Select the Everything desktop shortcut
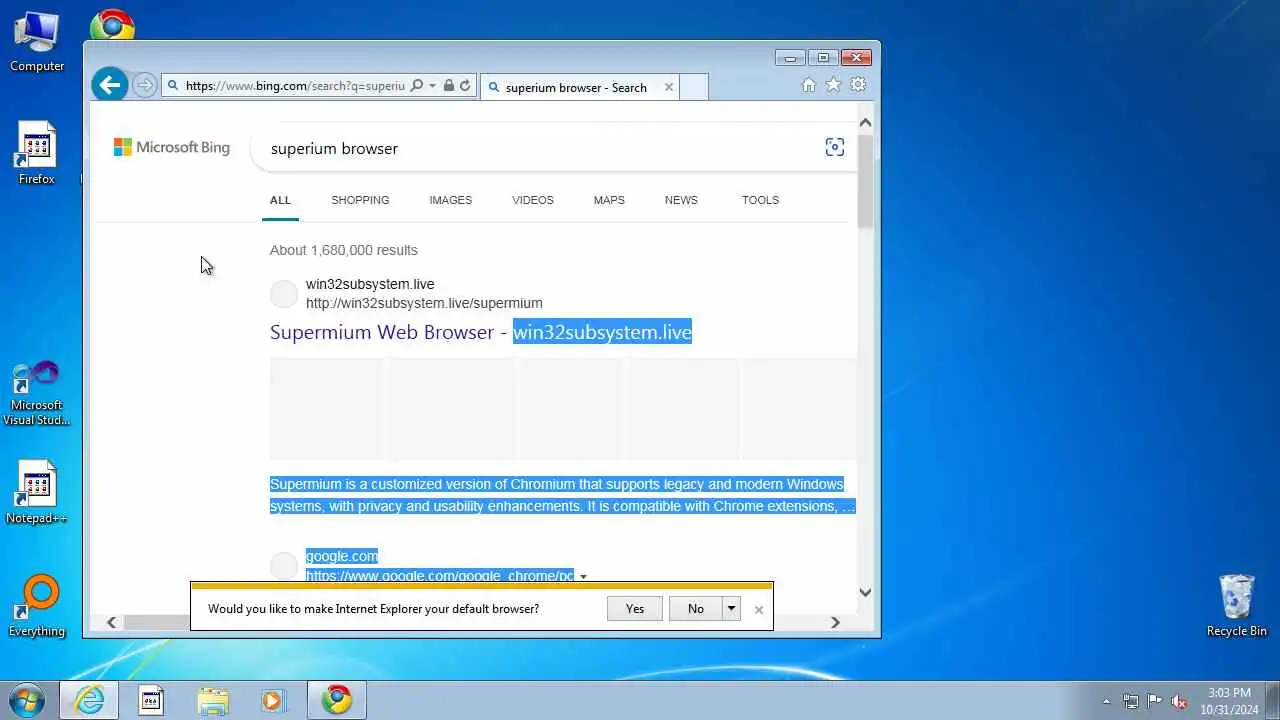The width and height of the screenshot is (1280, 720). click(x=37, y=607)
